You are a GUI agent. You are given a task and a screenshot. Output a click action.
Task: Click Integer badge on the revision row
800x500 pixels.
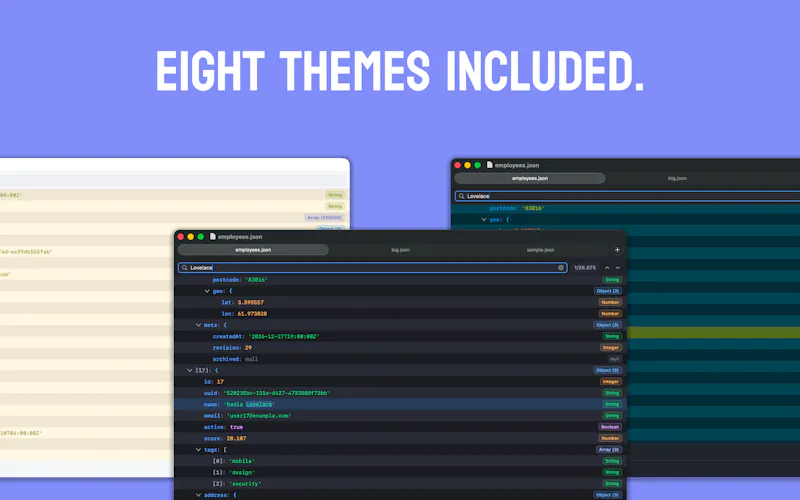[611, 348]
